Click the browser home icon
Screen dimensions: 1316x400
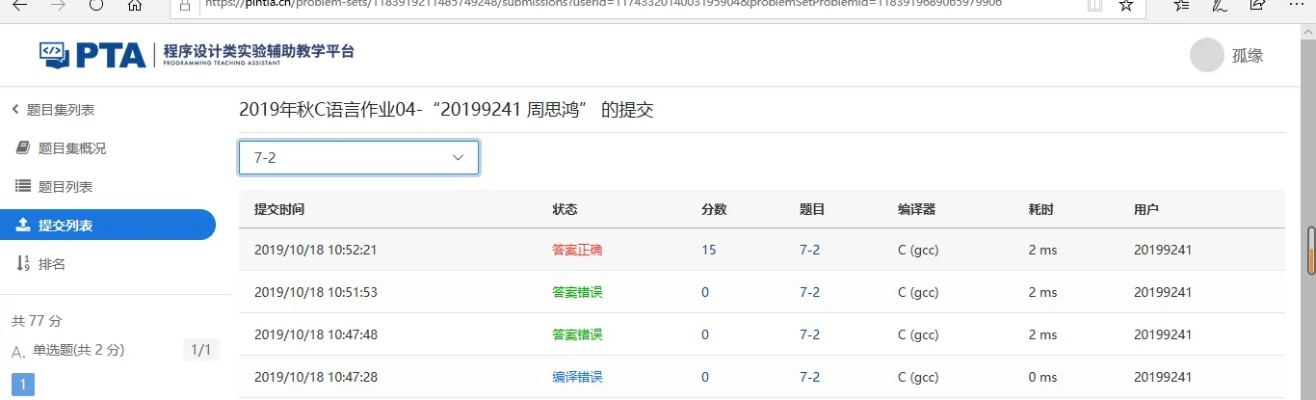[135, 5]
